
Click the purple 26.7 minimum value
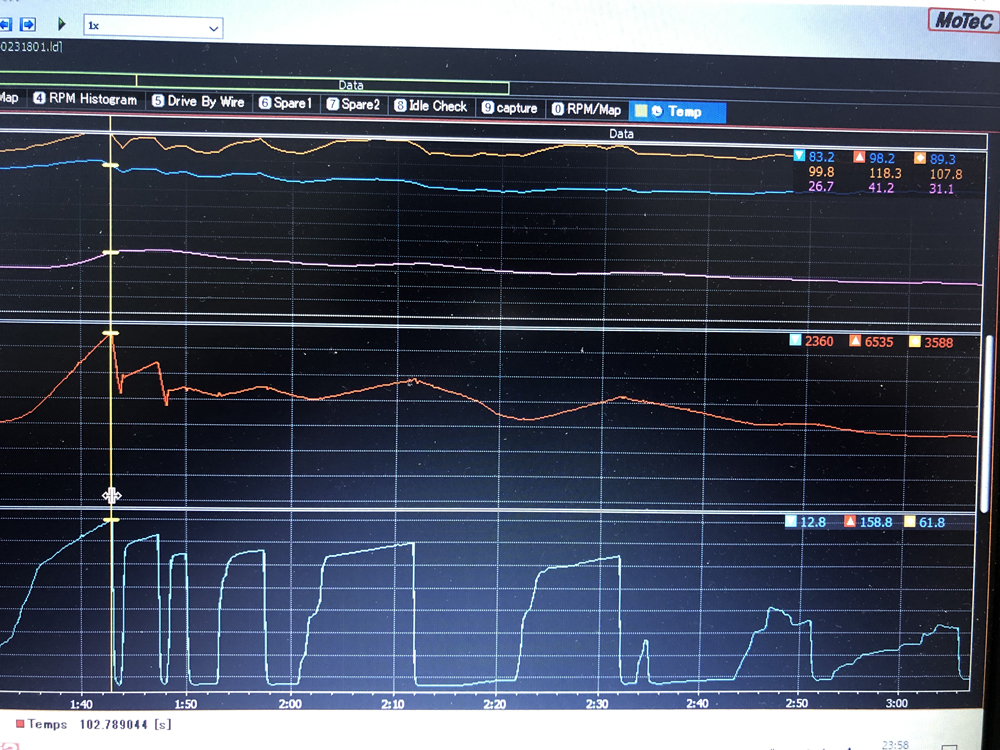coord(821,186)
